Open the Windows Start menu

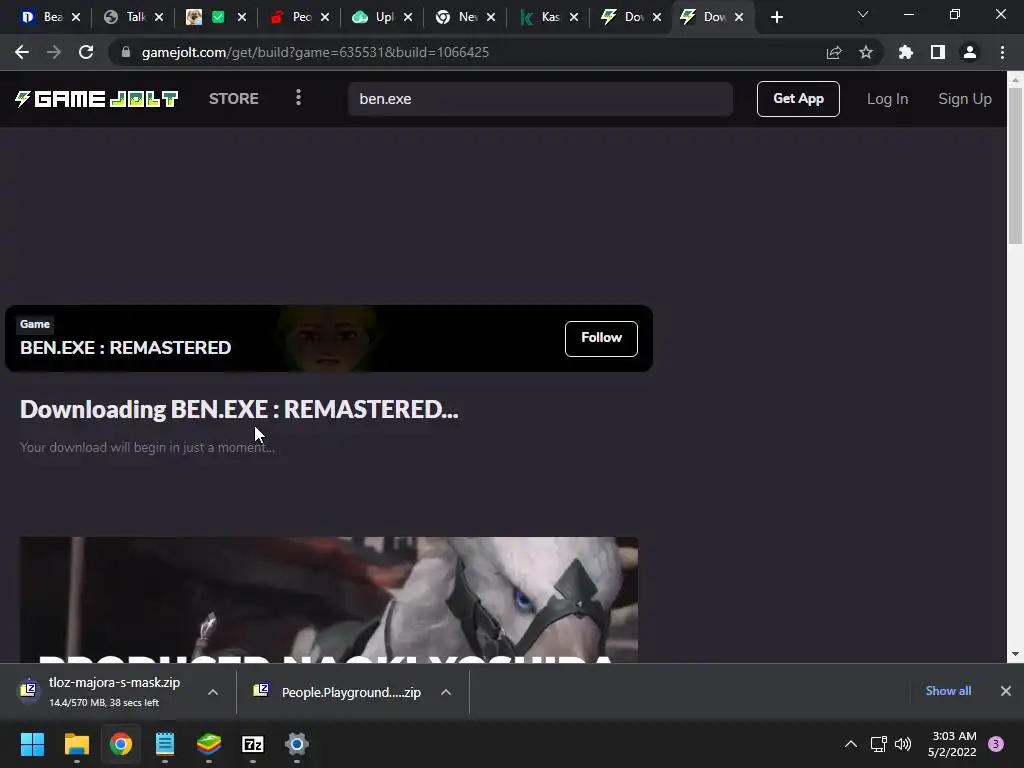click(x=32, y=744)
